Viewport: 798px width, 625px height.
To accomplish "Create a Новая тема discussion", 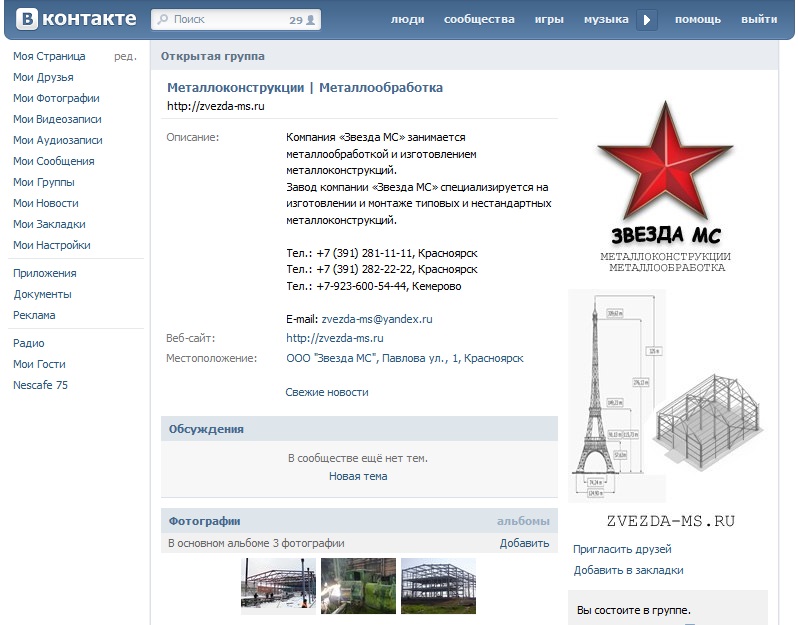I will pyautogui.click(x=358, y=476).
